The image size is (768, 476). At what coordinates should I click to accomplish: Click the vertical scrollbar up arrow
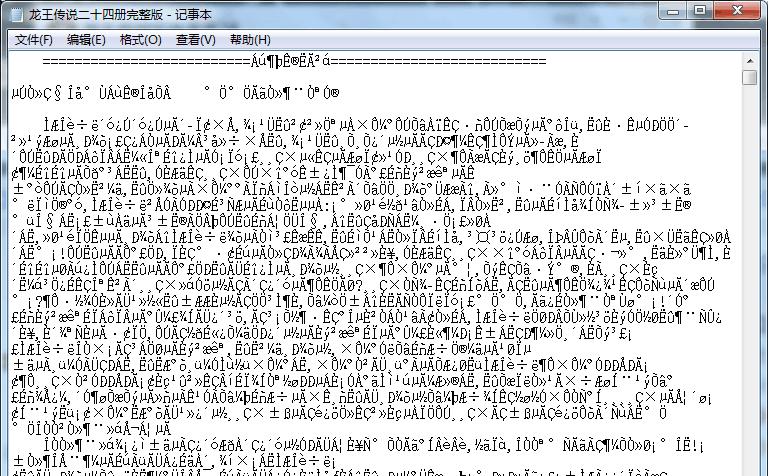point(750,61)
